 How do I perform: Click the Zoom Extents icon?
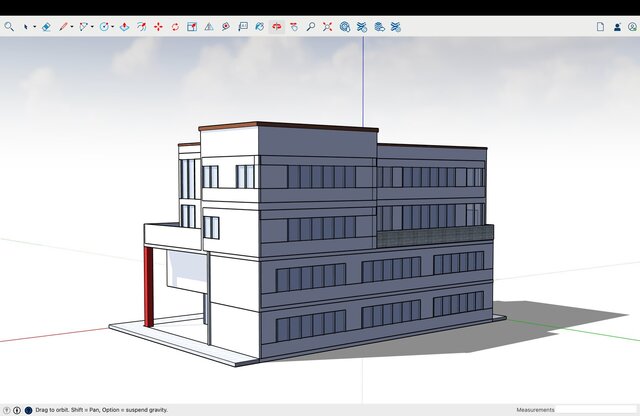327,27
